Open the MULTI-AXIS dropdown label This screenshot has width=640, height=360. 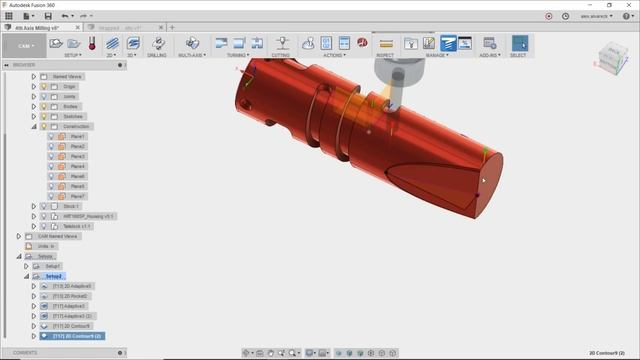(192, 55)
